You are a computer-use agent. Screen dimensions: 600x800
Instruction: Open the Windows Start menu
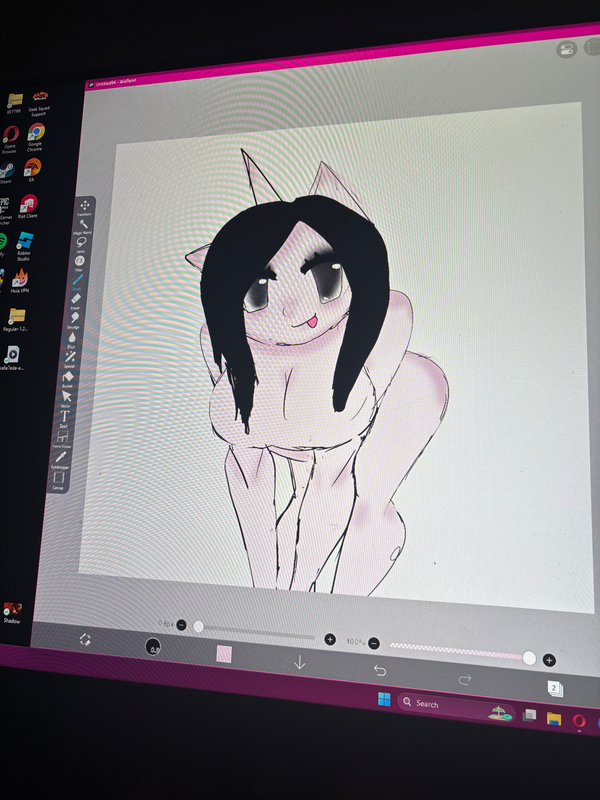[x=384, y=699]
